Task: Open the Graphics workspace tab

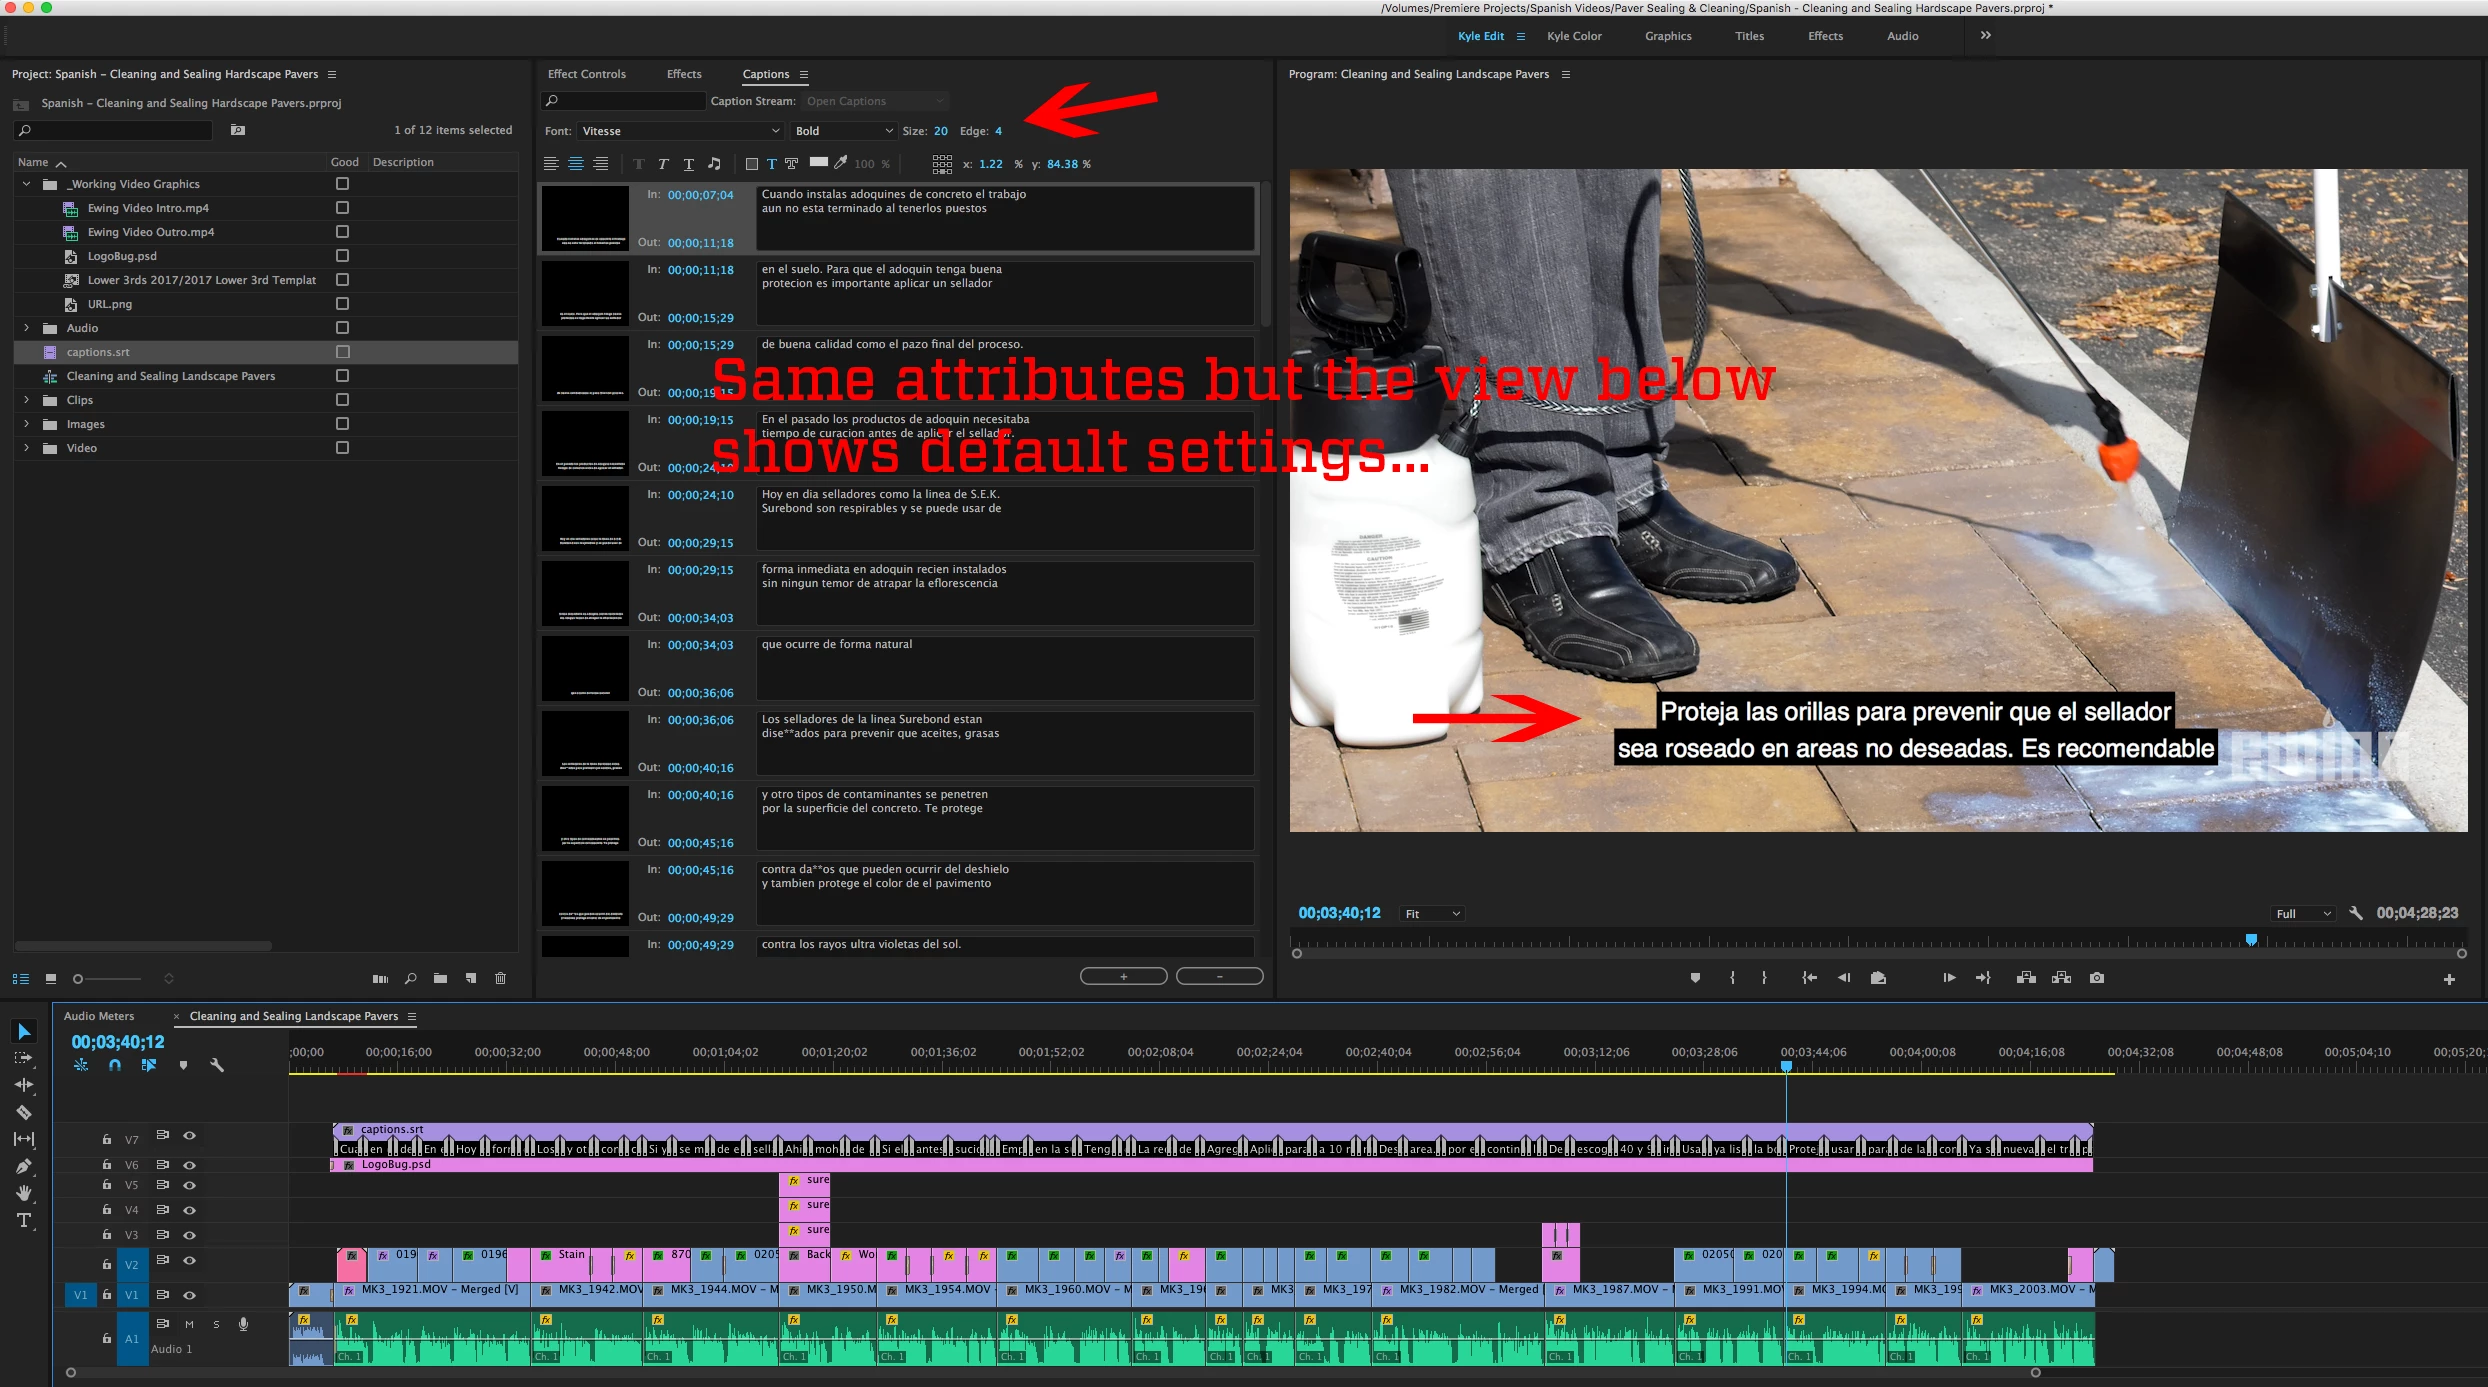Action: point(1668,36)
